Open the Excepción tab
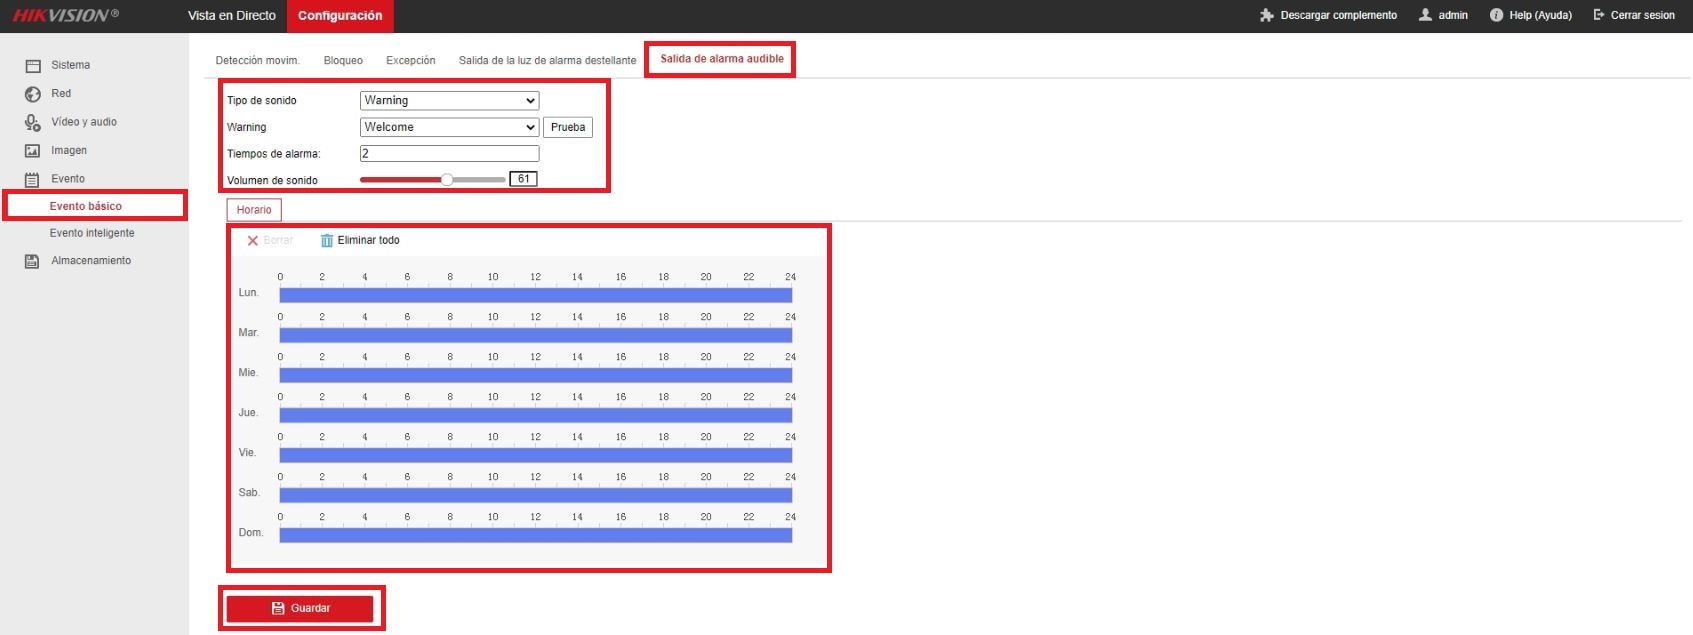 [x=411, y=60]
